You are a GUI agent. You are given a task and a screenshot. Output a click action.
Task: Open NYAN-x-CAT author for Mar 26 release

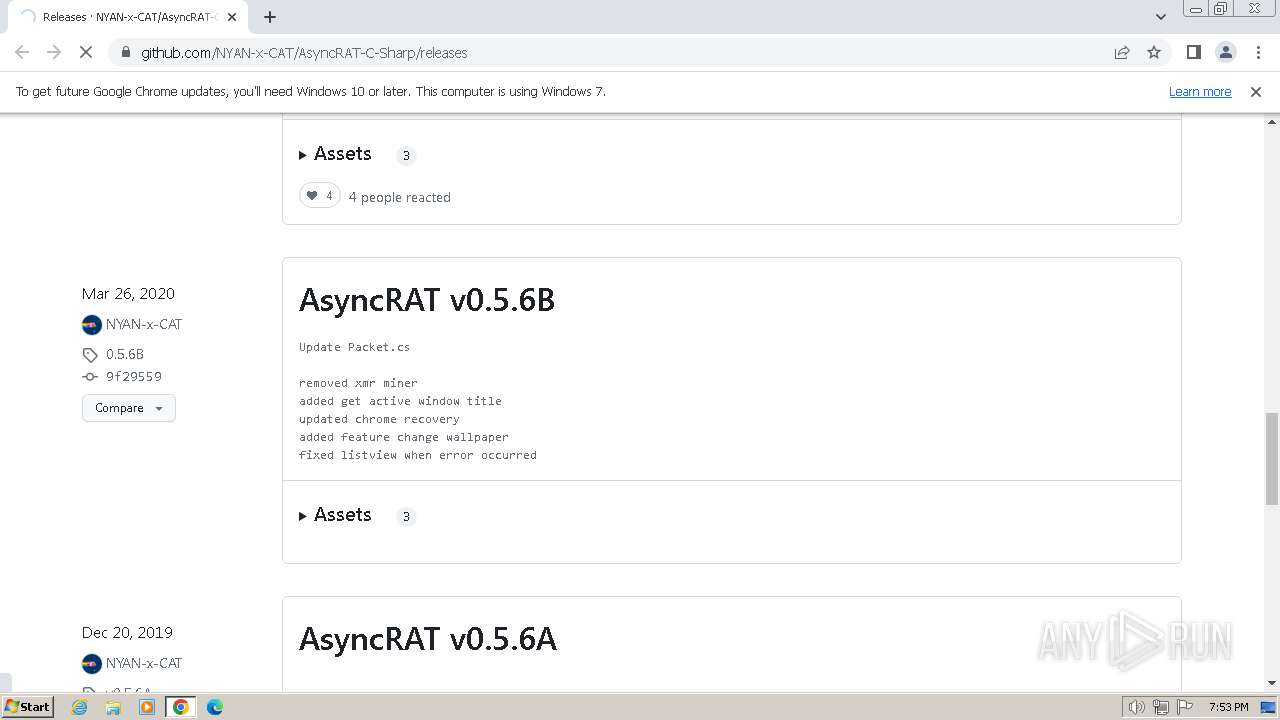[144, 324]
